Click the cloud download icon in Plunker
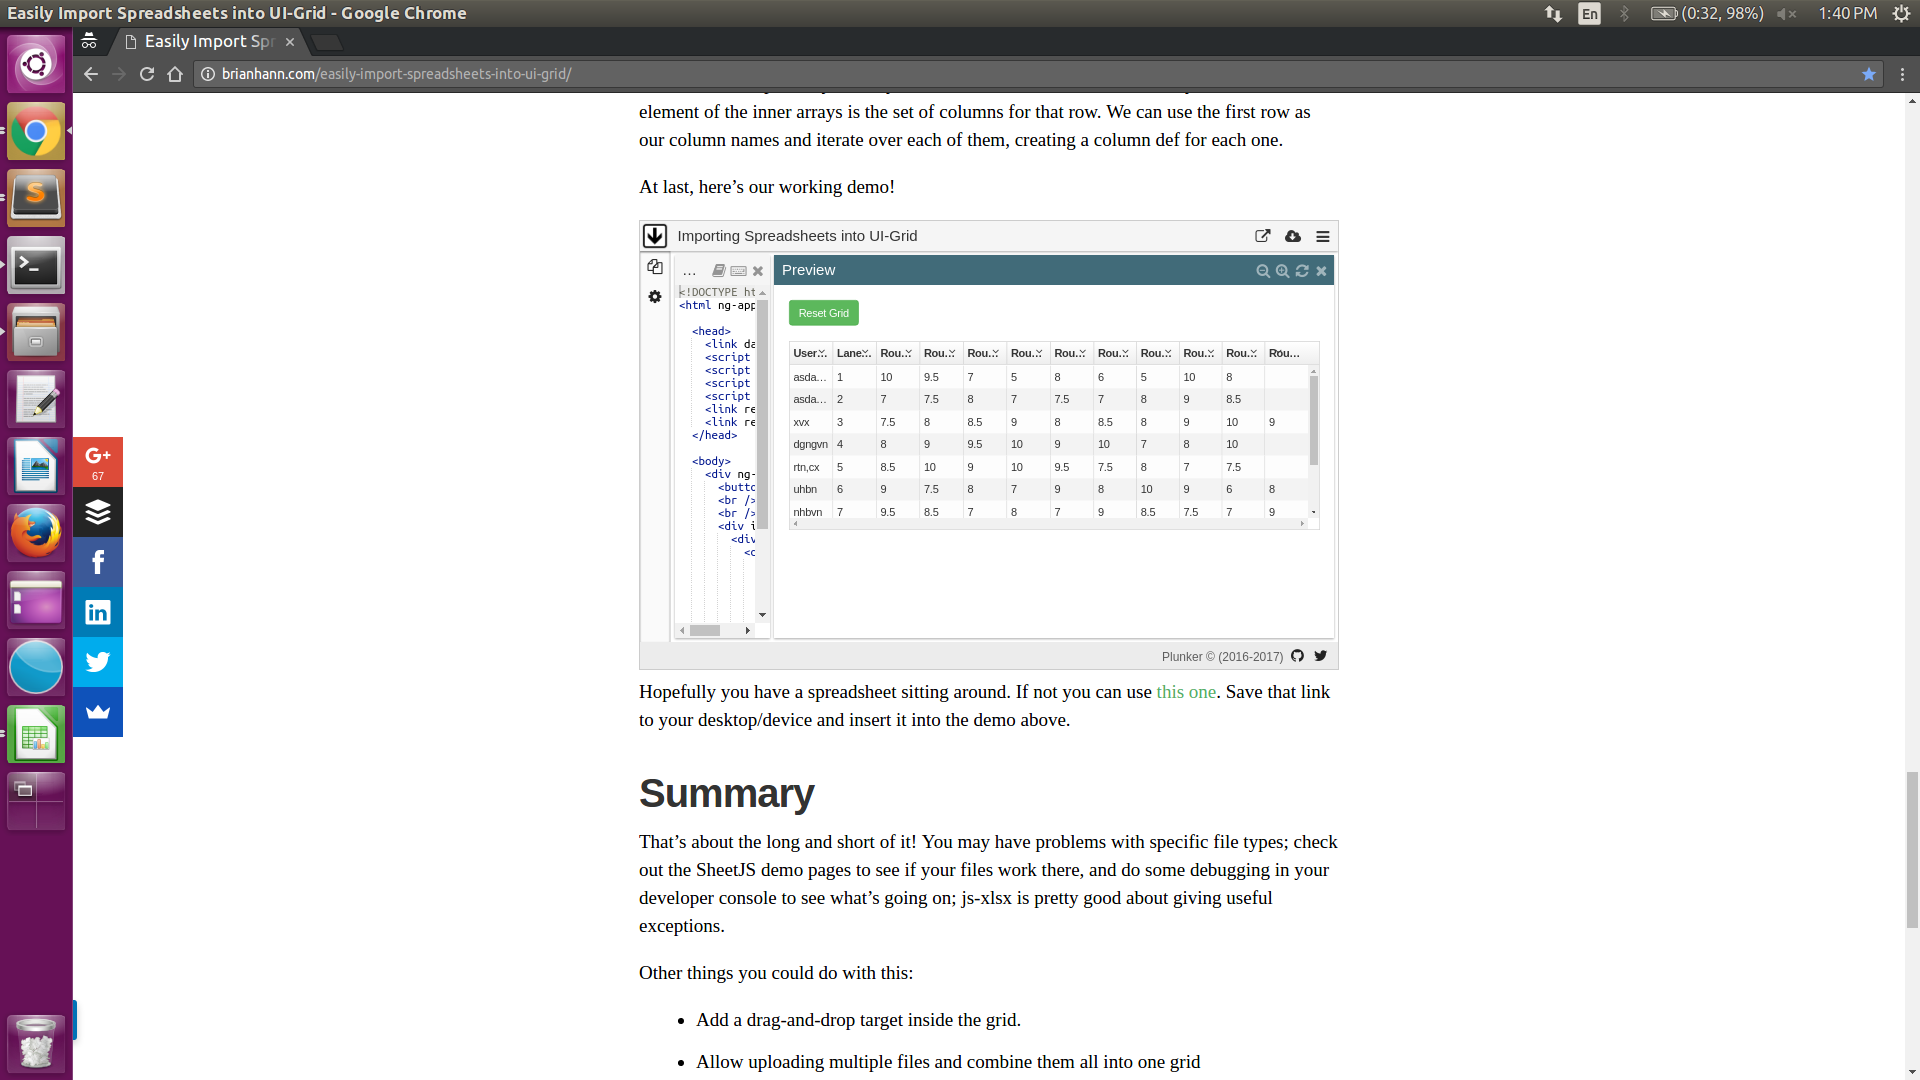 (1293, 237)
